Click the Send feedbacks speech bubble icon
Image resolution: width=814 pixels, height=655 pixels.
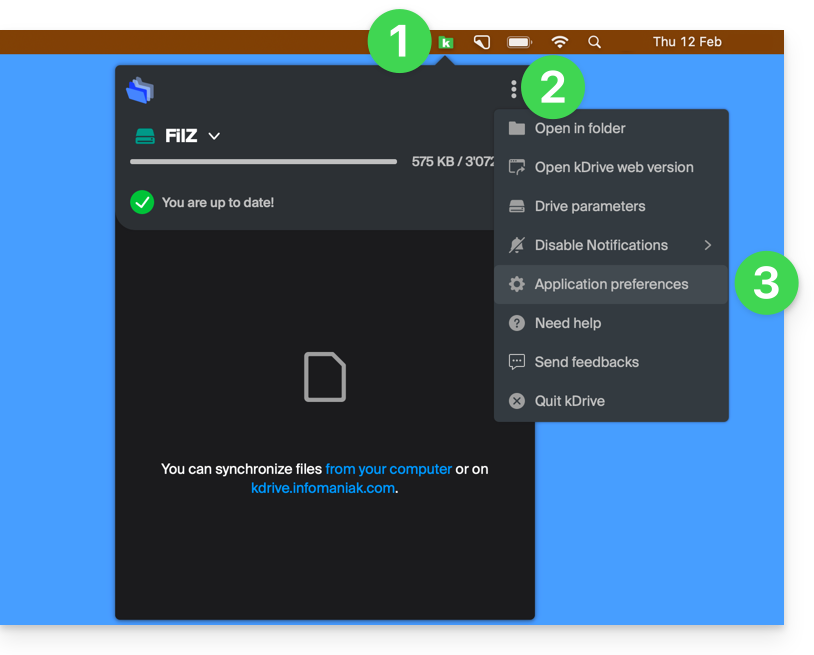[x=517, y=362]
